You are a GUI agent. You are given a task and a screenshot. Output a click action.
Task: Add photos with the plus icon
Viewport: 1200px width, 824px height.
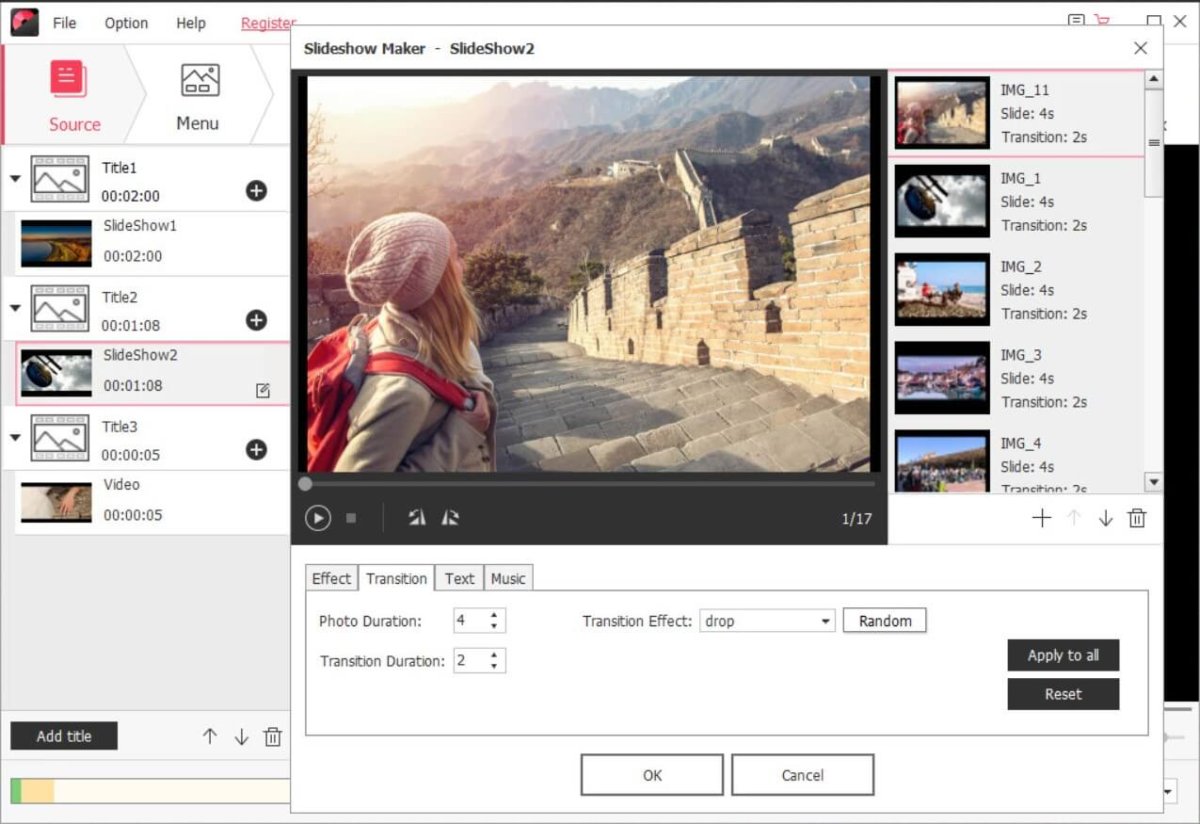[1041, 518]
